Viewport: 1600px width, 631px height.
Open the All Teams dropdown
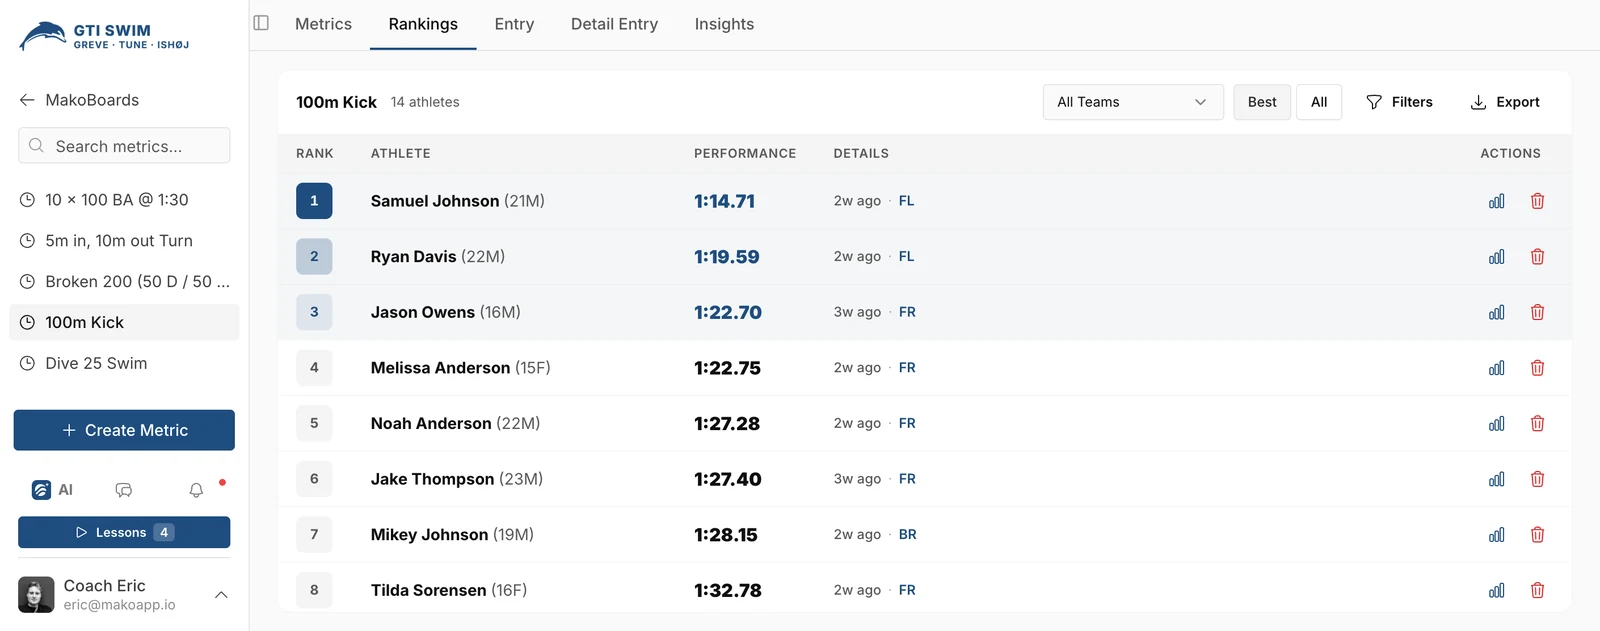click(1133, 102)
